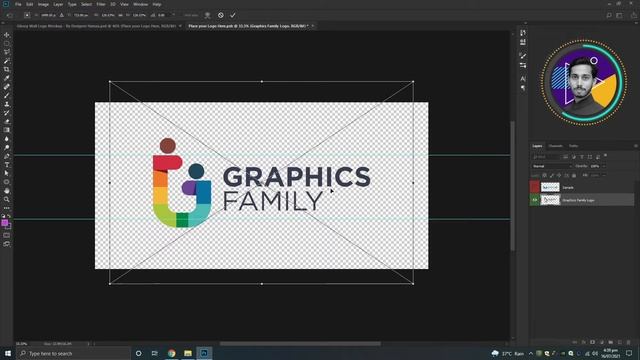Select the Brush tool
The height and width of the screenshot is (360, 640).
pos(7,96)
